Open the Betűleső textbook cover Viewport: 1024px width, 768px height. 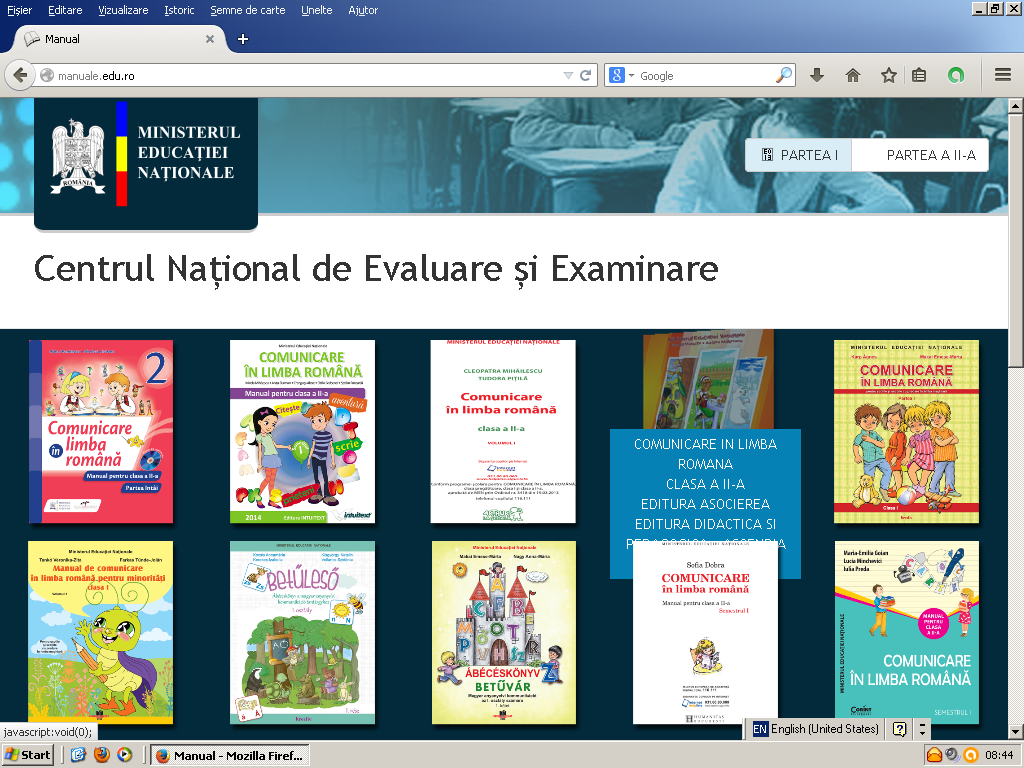[302, 632]
